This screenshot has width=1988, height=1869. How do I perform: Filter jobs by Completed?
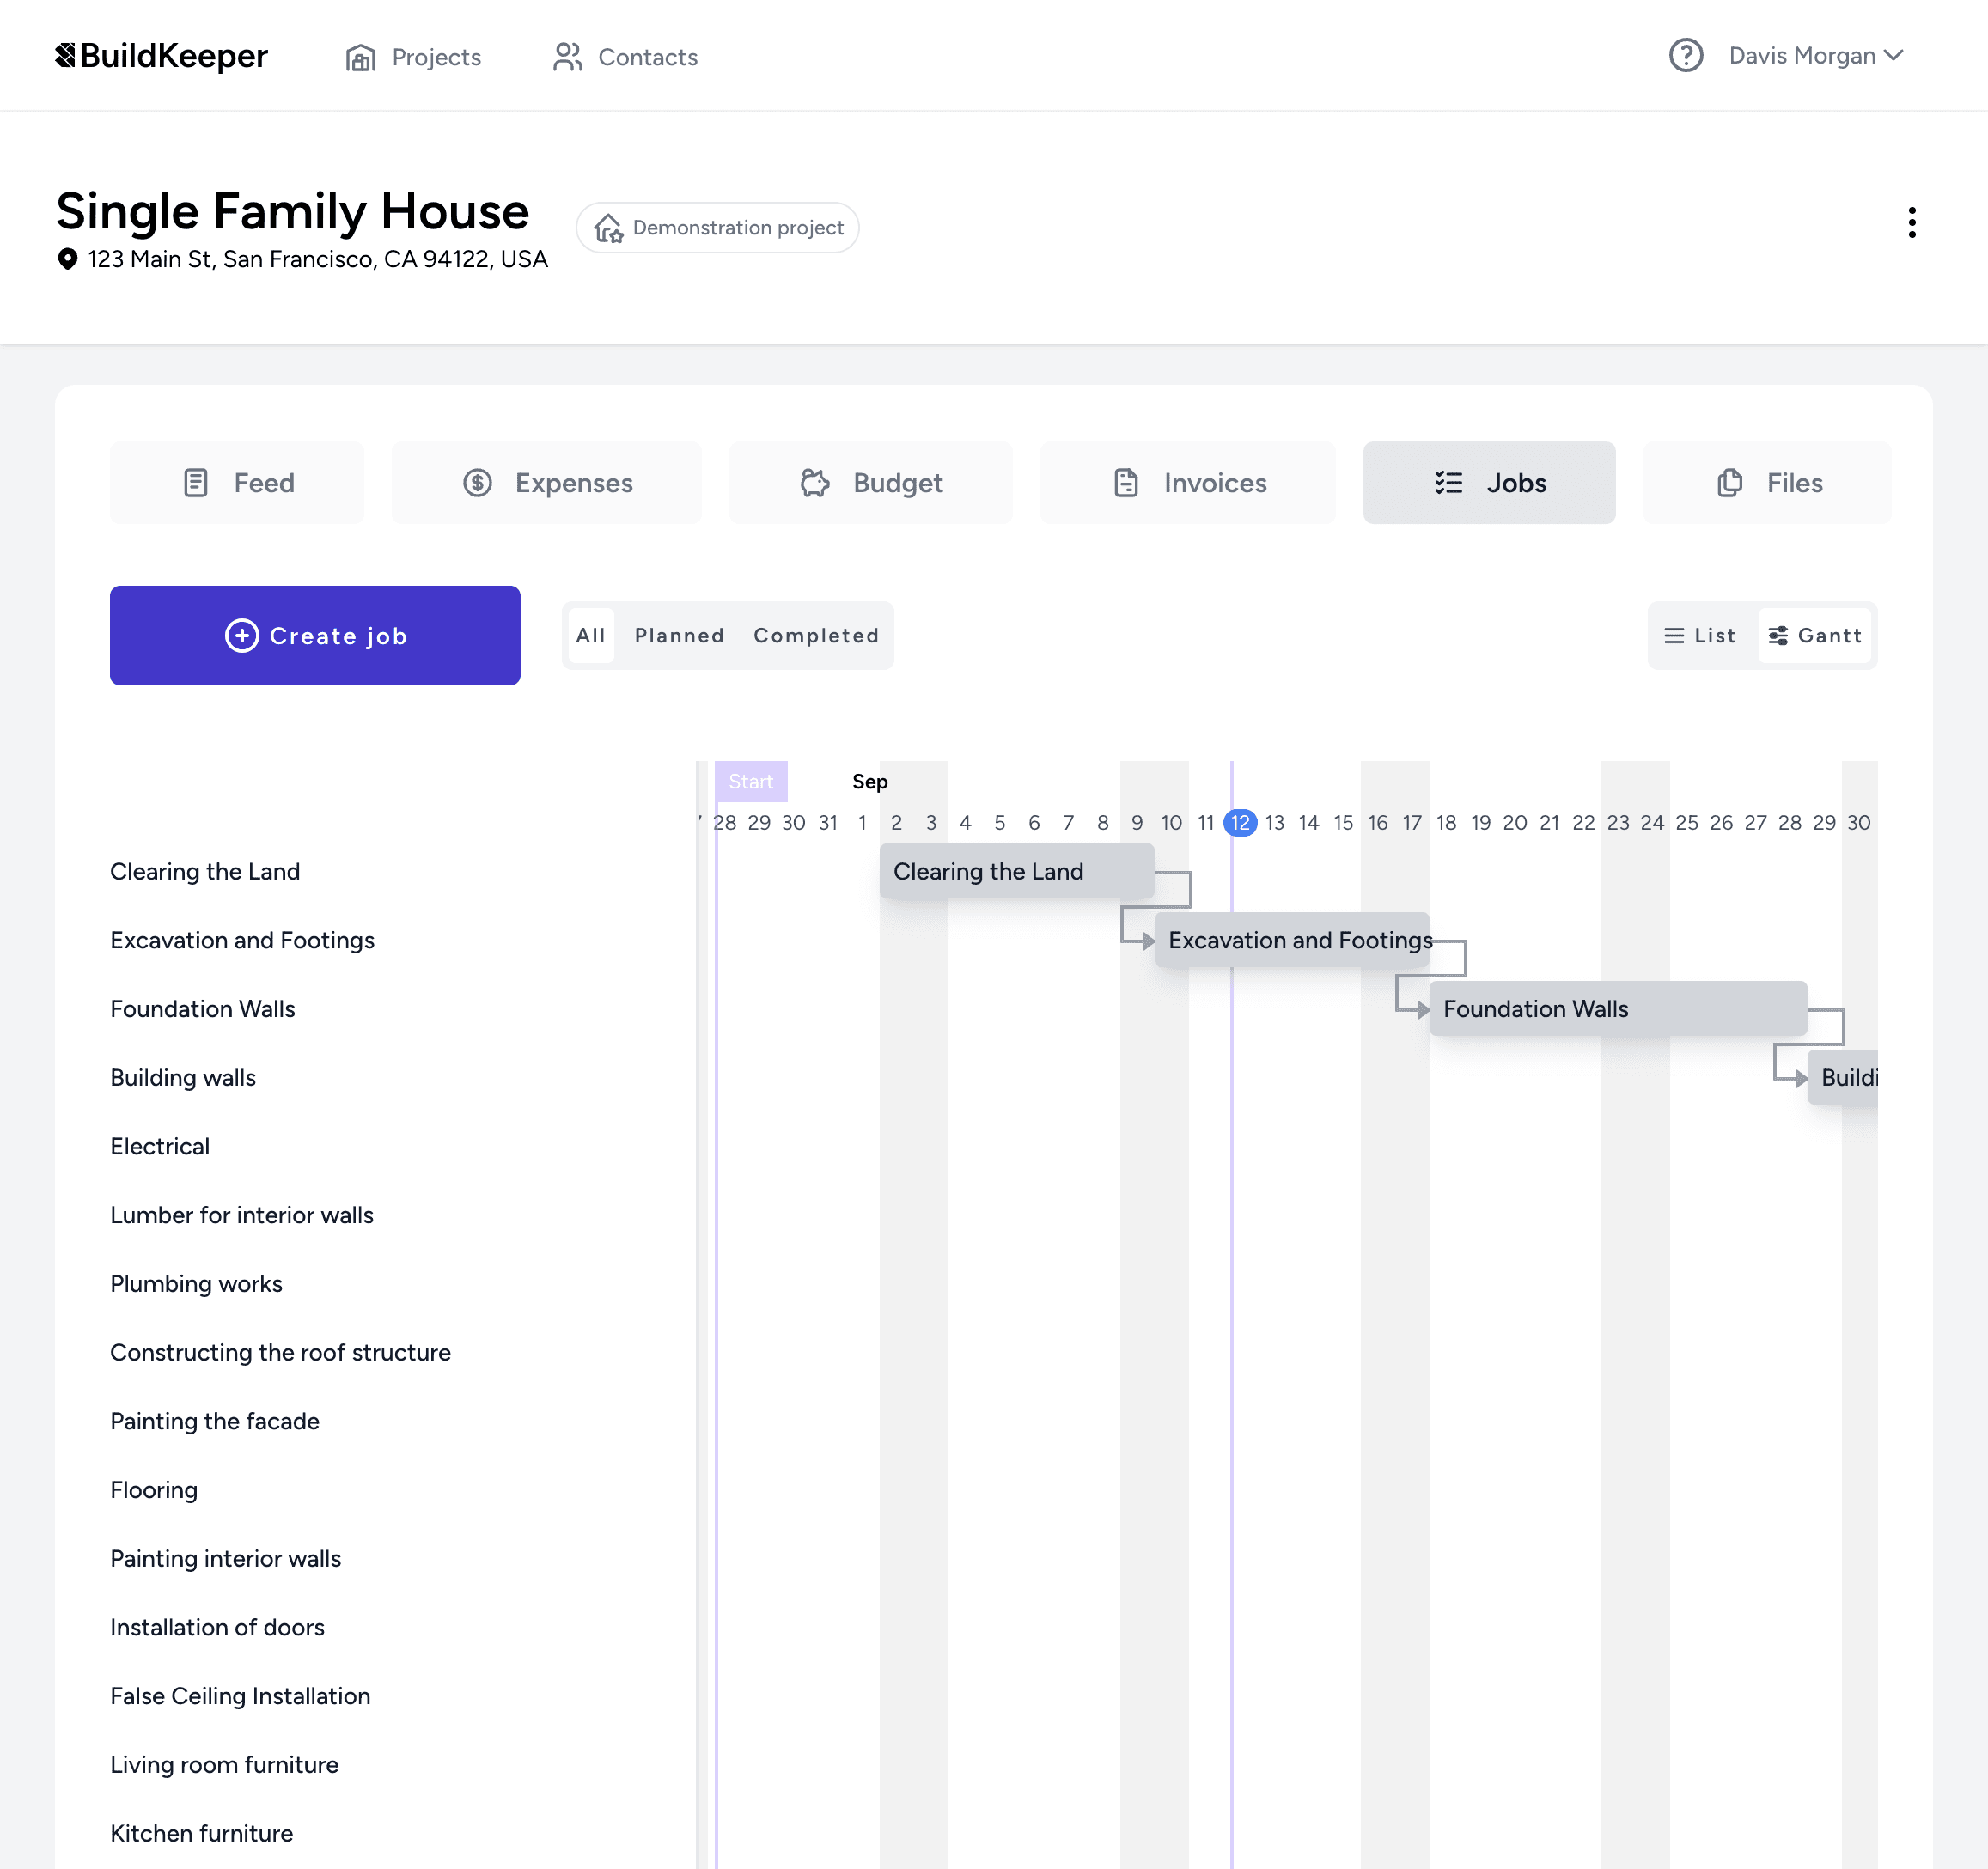(x=816, y=635)
